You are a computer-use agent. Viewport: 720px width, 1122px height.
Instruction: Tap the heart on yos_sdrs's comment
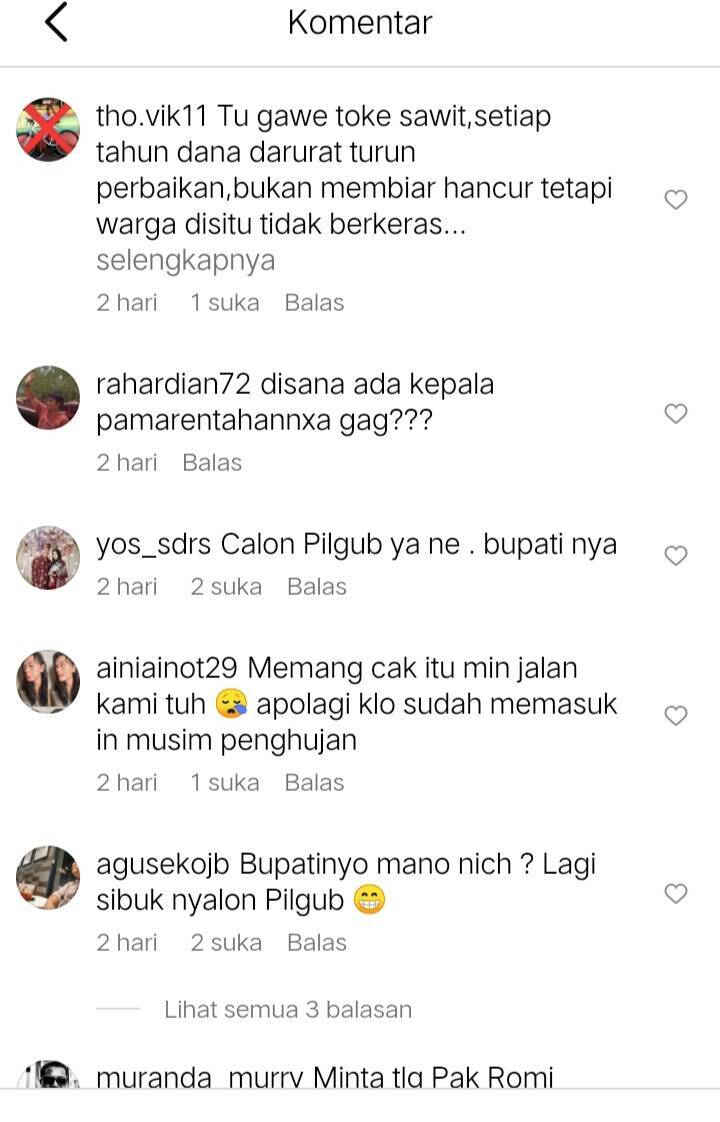tap(676, 555)
